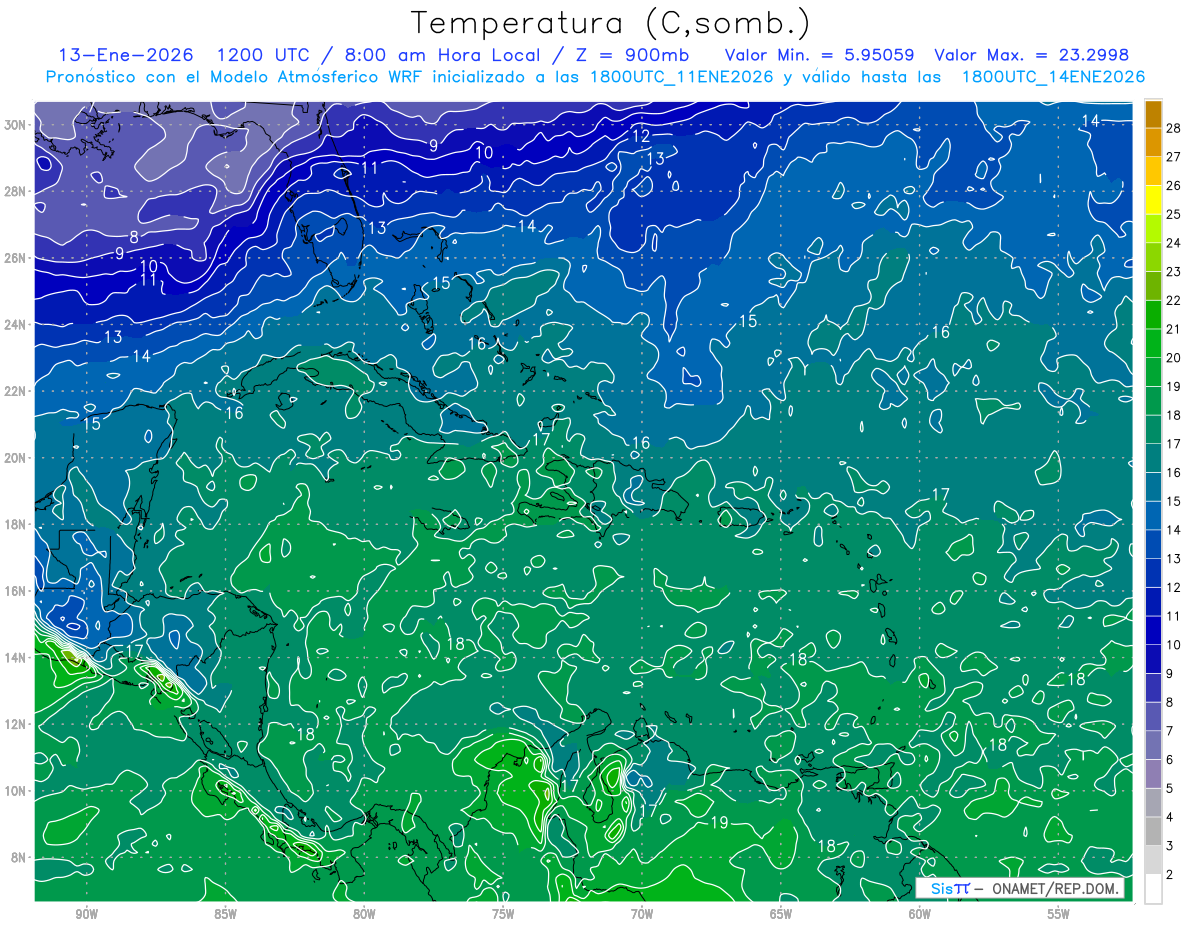Click the color scale label 6
1200x927 pixels.
[1170, 760]
